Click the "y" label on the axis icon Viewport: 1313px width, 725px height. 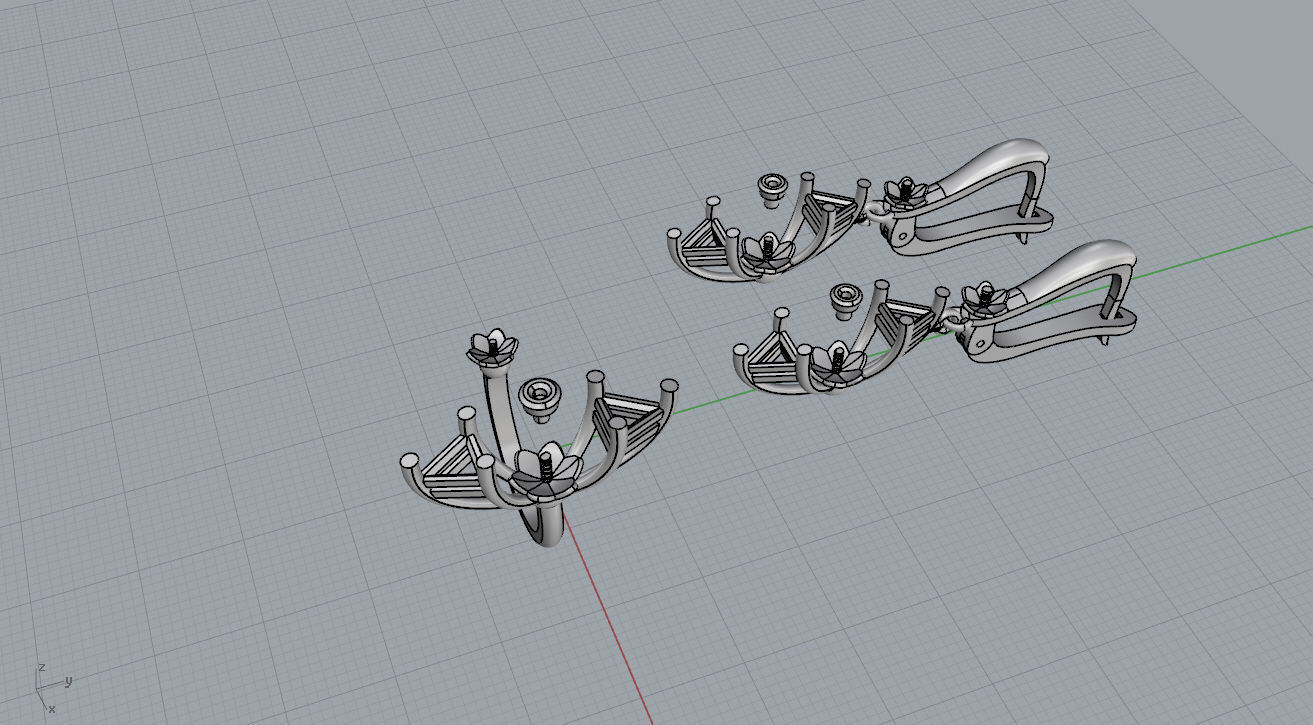(69, 681)
